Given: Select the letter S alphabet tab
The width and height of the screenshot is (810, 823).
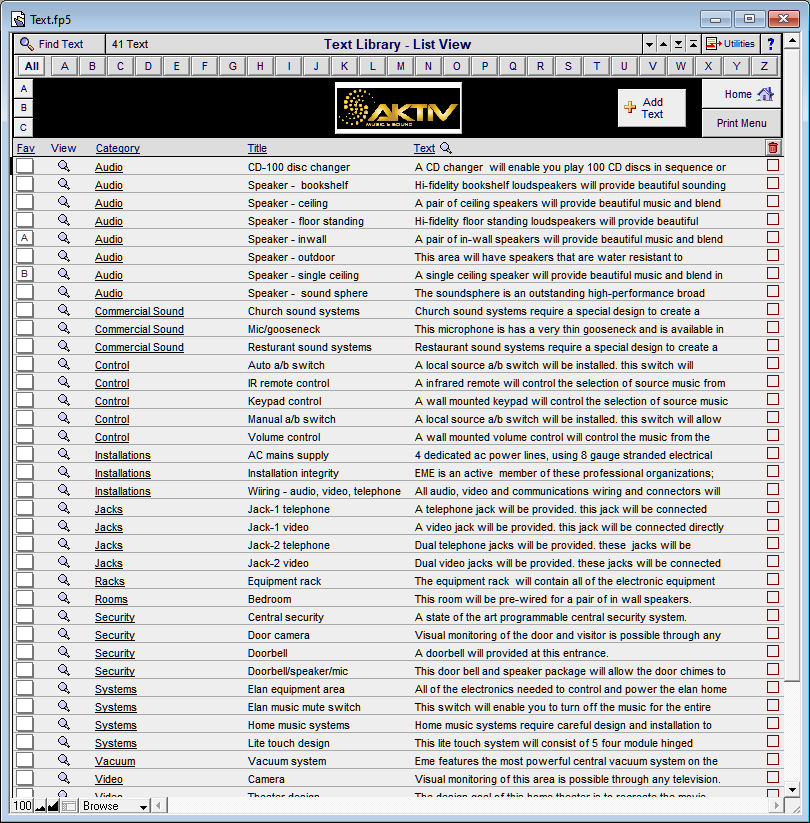Looking at the screenshot, I should point(568,66).
